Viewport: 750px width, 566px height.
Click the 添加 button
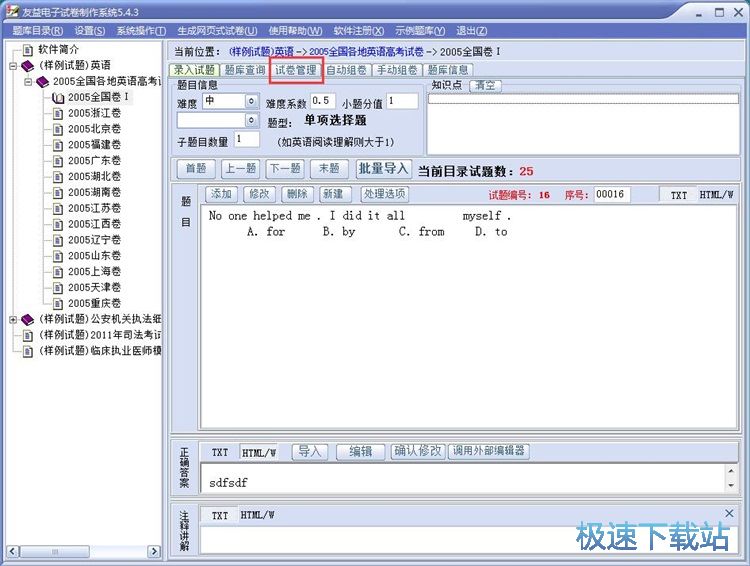[221, 194]
